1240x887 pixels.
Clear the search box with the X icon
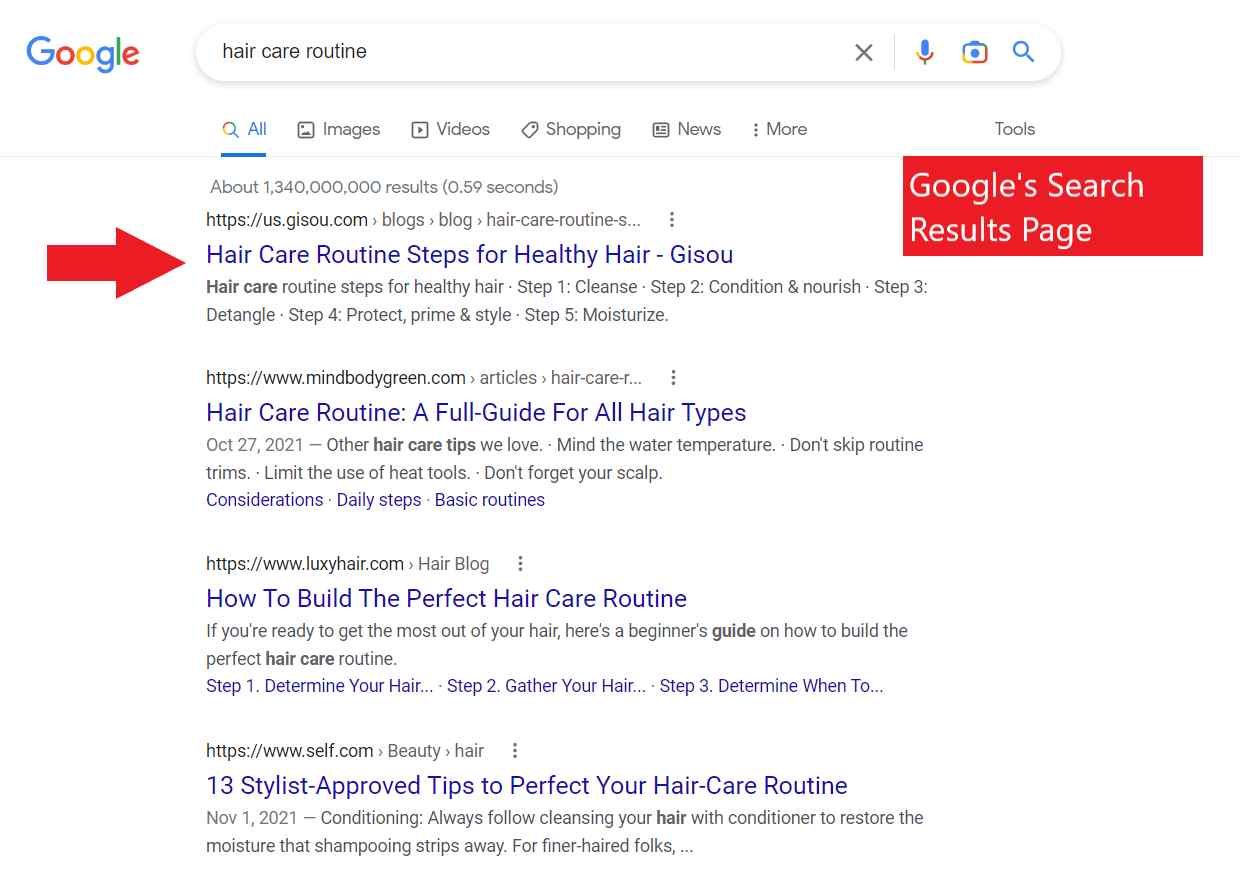point(864,52)
